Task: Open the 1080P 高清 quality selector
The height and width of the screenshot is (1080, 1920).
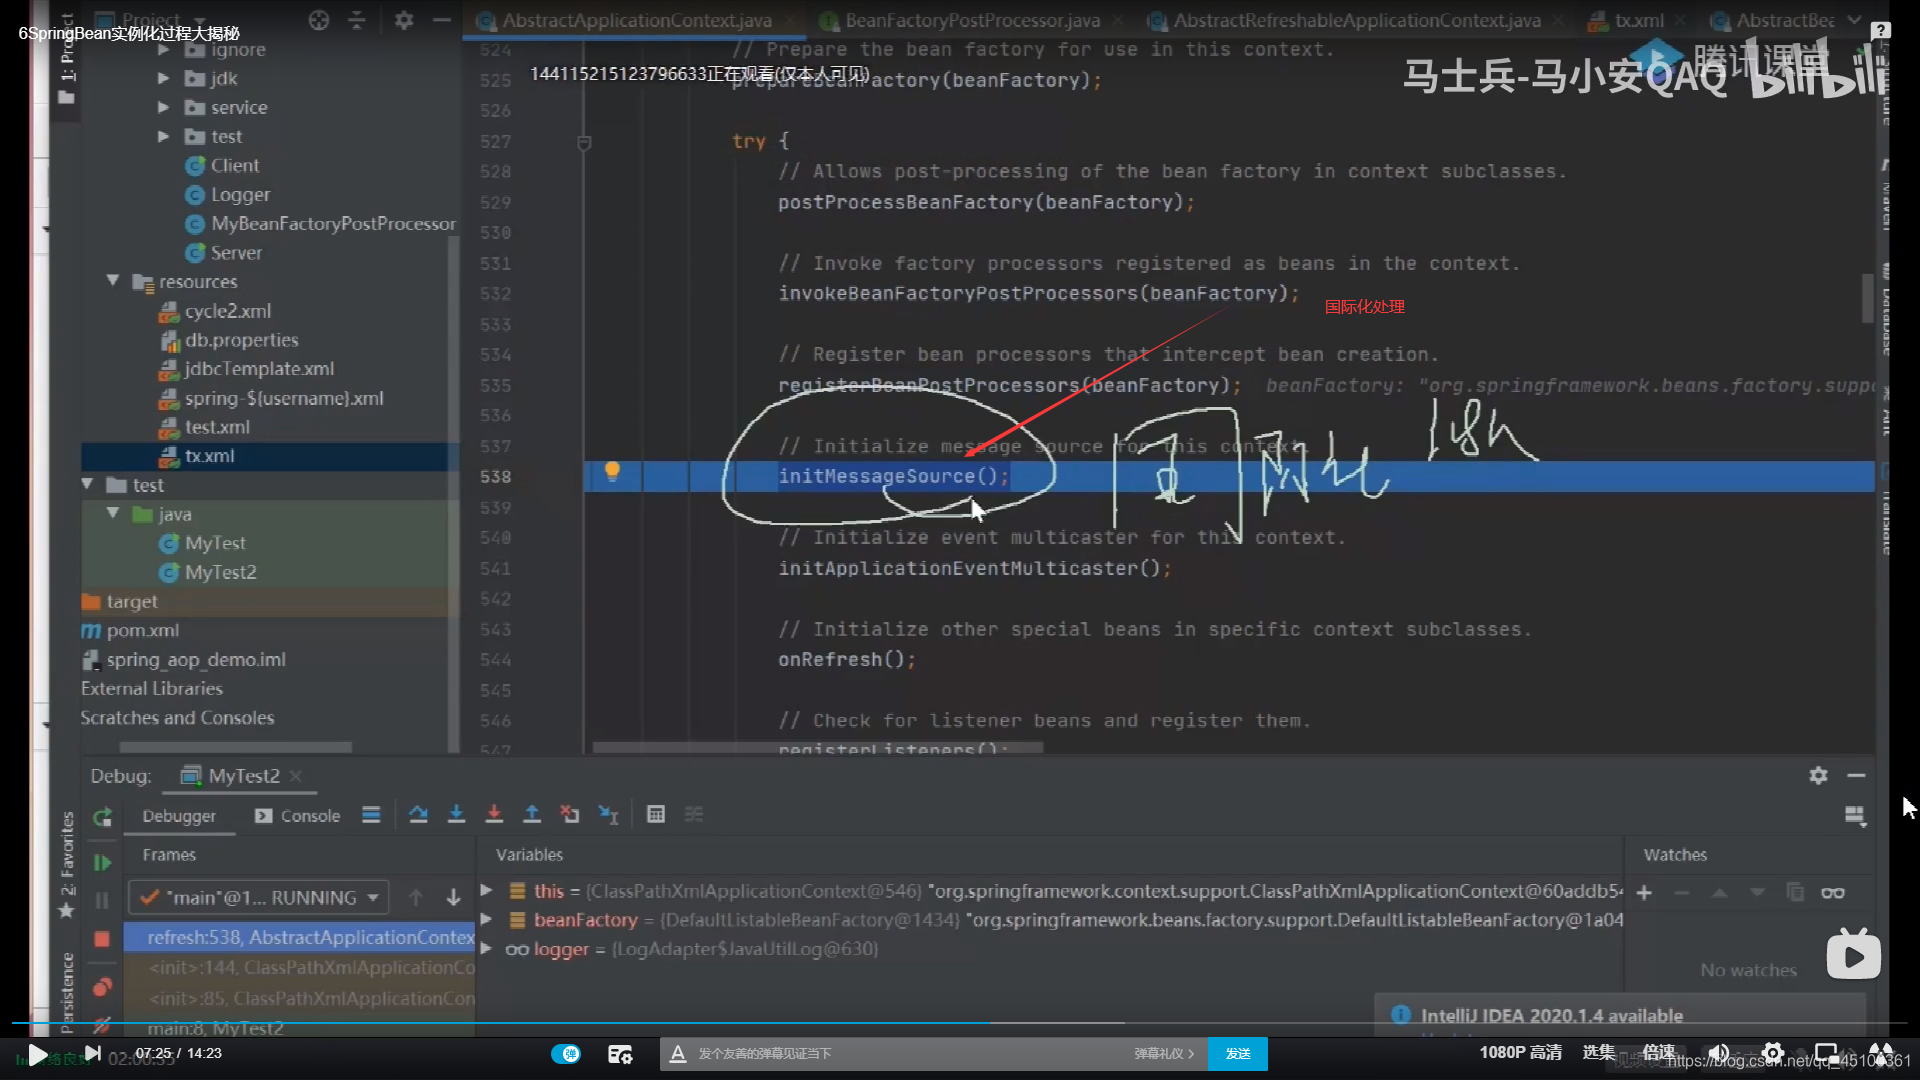Action: pos(1520,1053)
